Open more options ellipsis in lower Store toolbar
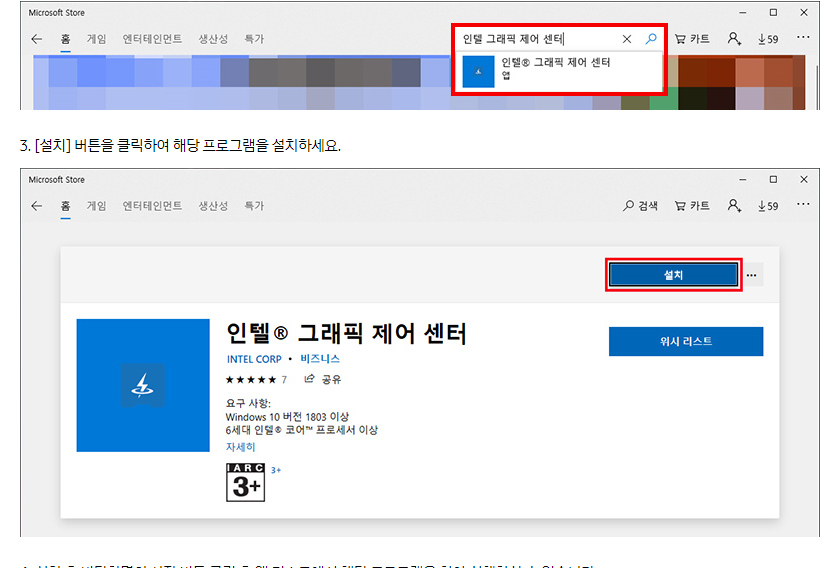Screen dimensions: 836x568 click(803, 204)
